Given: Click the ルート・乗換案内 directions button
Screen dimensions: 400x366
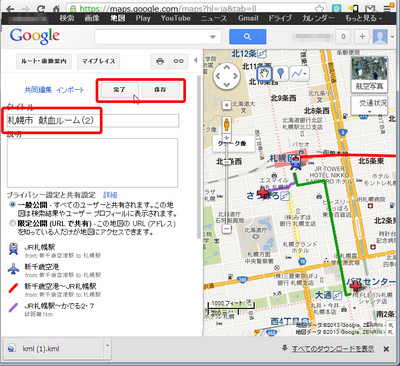Looking at the screenshot, I should click(44, 61).
